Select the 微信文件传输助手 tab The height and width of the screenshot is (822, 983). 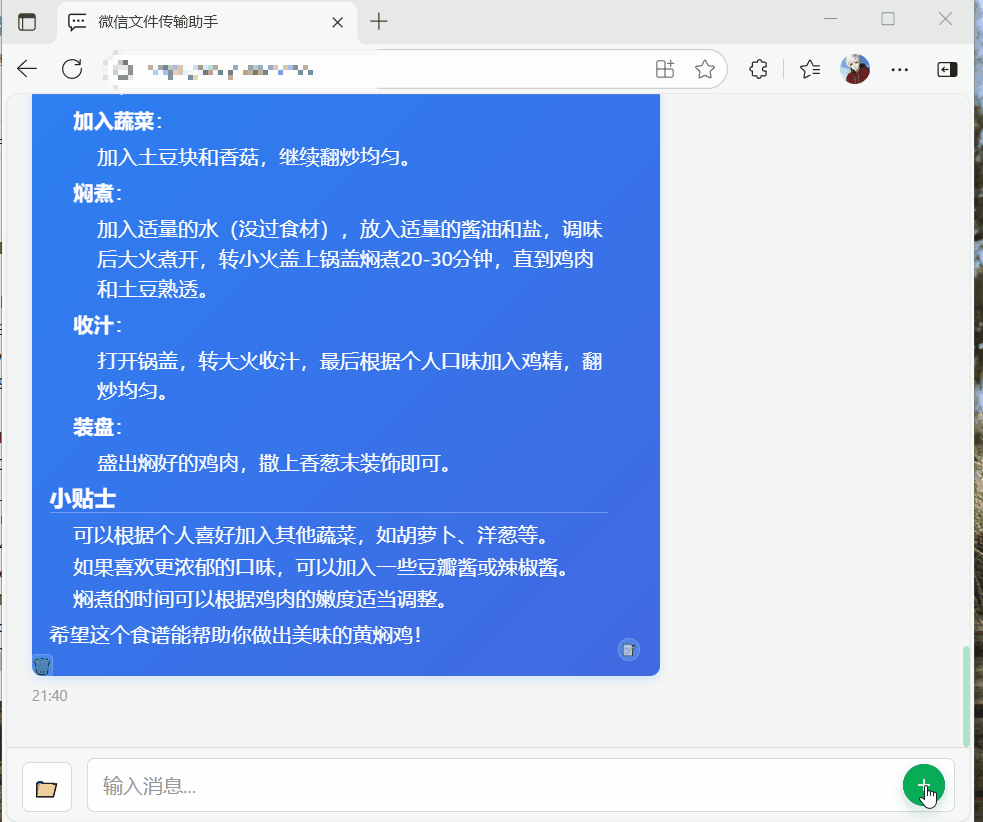click(200, 22)
